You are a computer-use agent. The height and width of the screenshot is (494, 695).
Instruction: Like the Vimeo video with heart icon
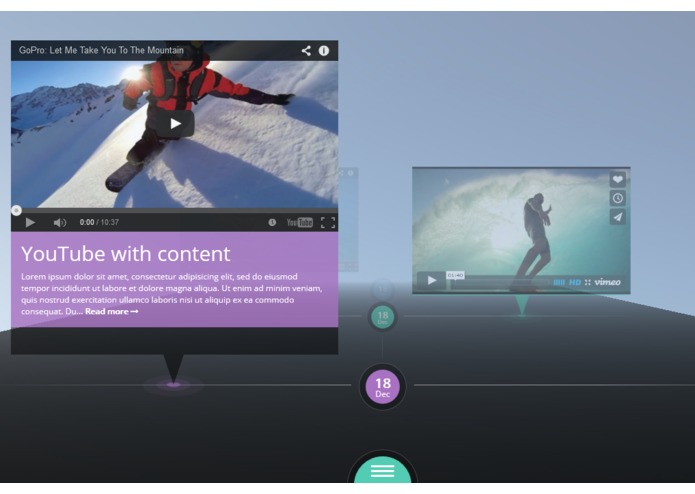click(x=618, y=179)
